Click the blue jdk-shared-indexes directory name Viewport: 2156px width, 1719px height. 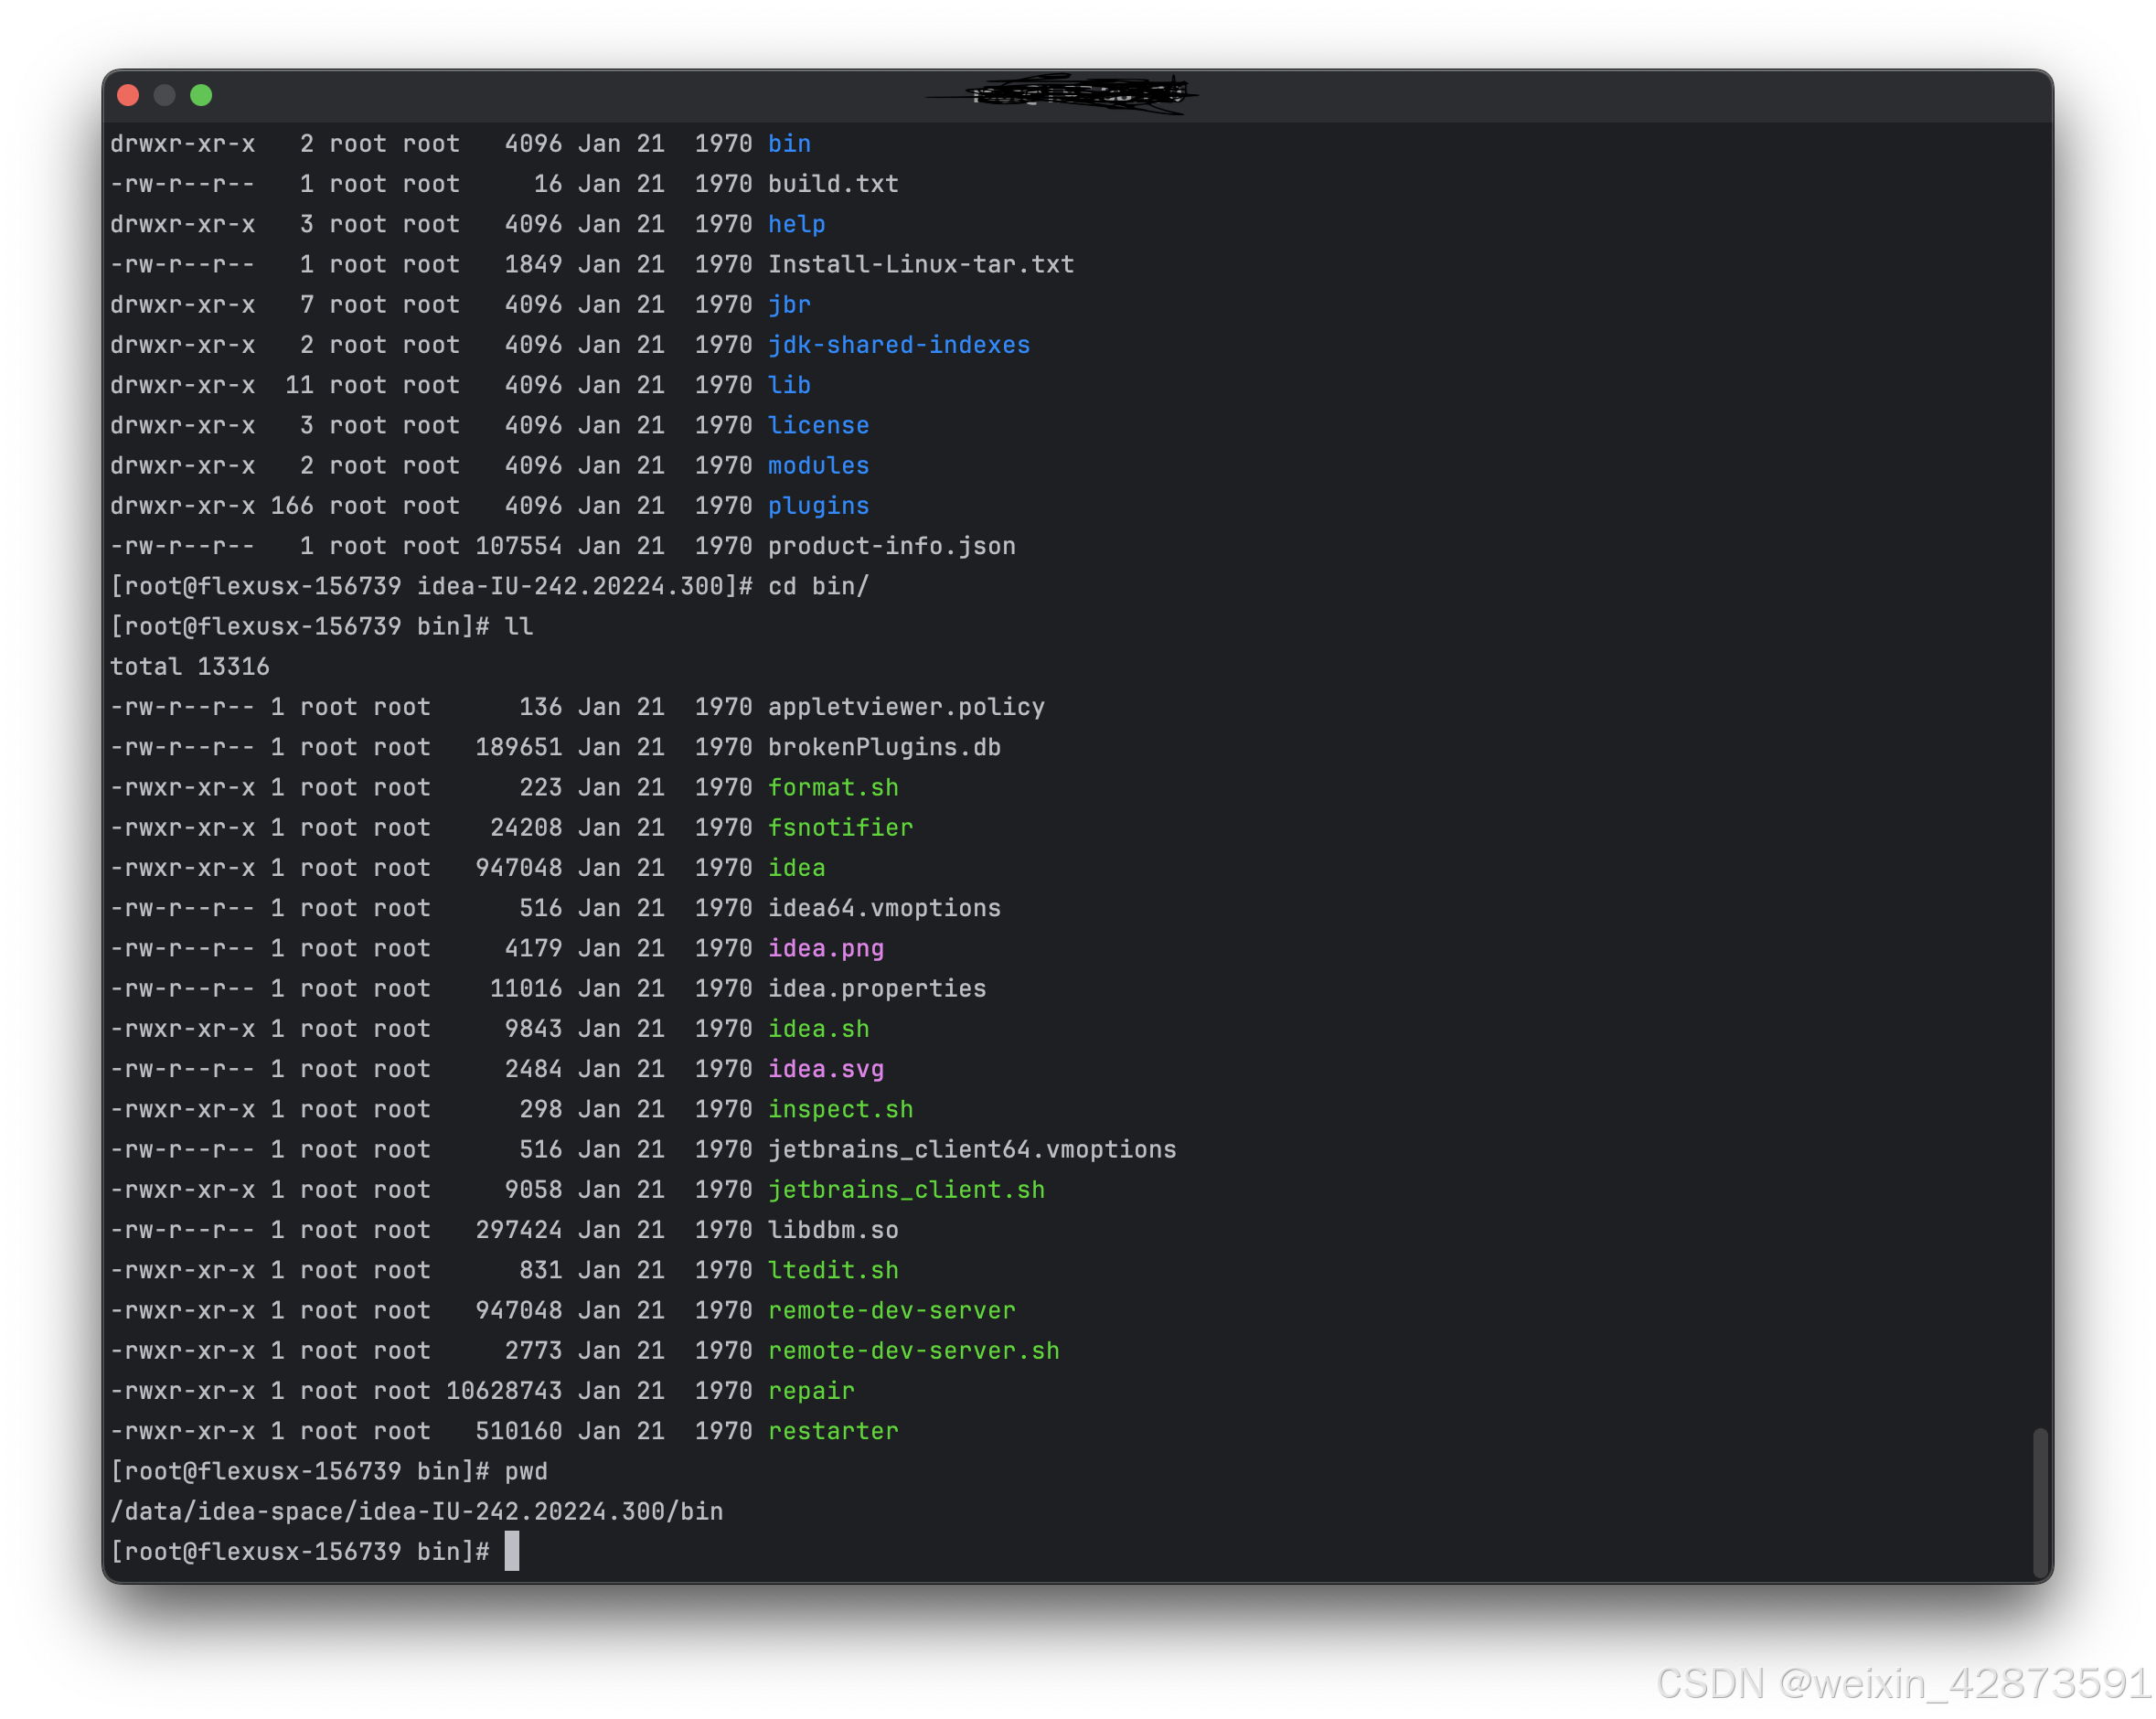pyautogui.click(x=898, y=345)
